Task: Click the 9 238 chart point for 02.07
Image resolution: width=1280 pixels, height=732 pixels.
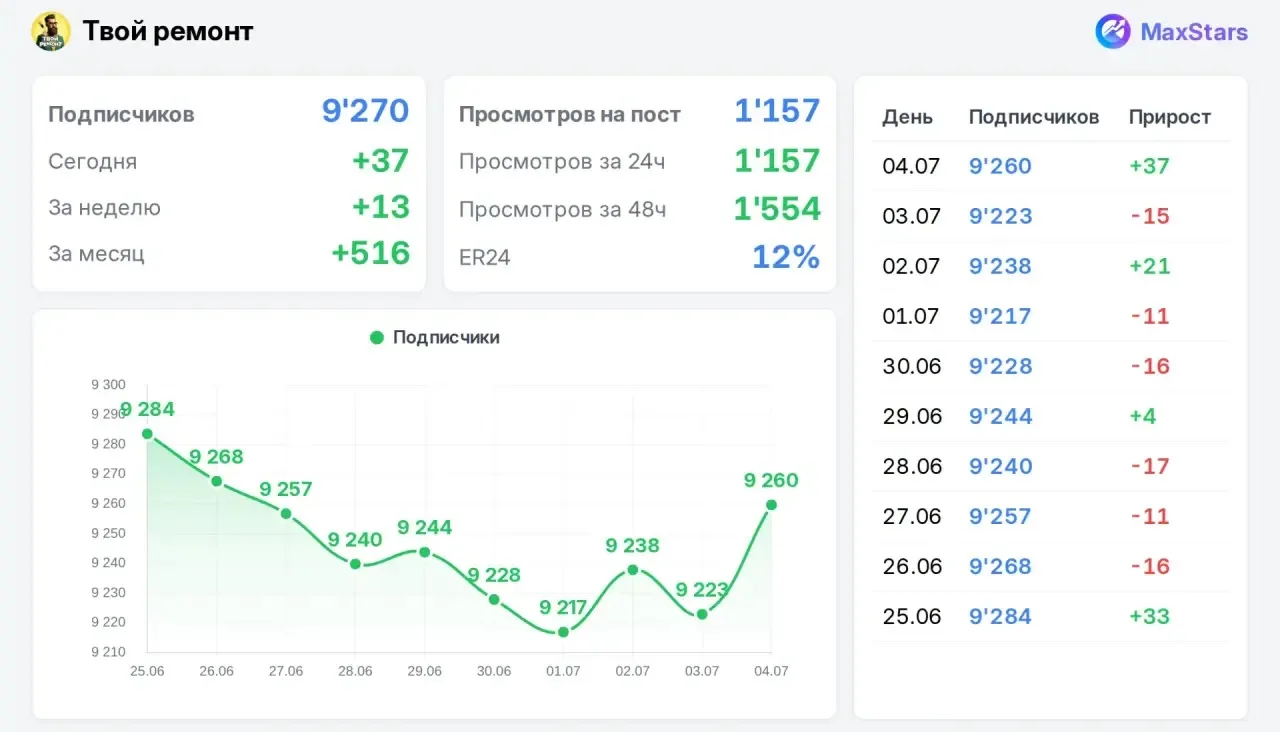Action: pos(632,570)
